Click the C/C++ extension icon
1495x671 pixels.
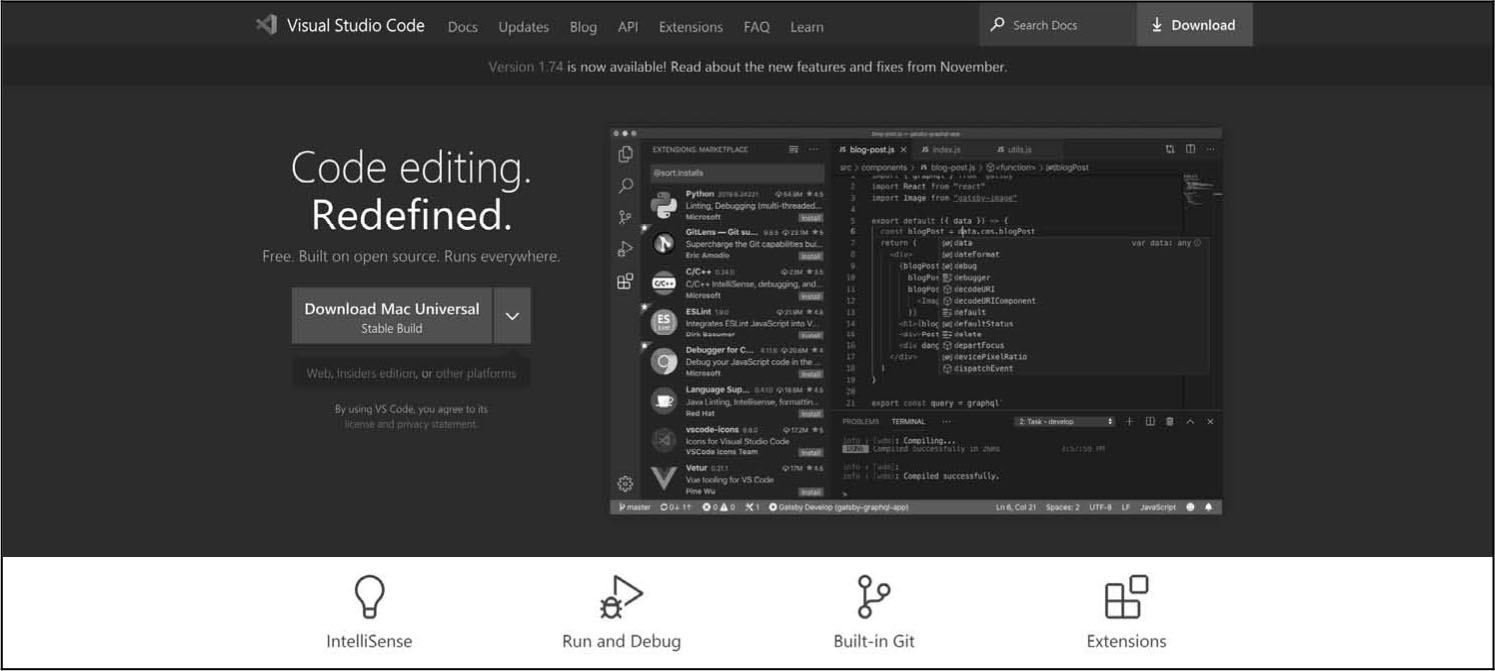click(x=664, y=283)
